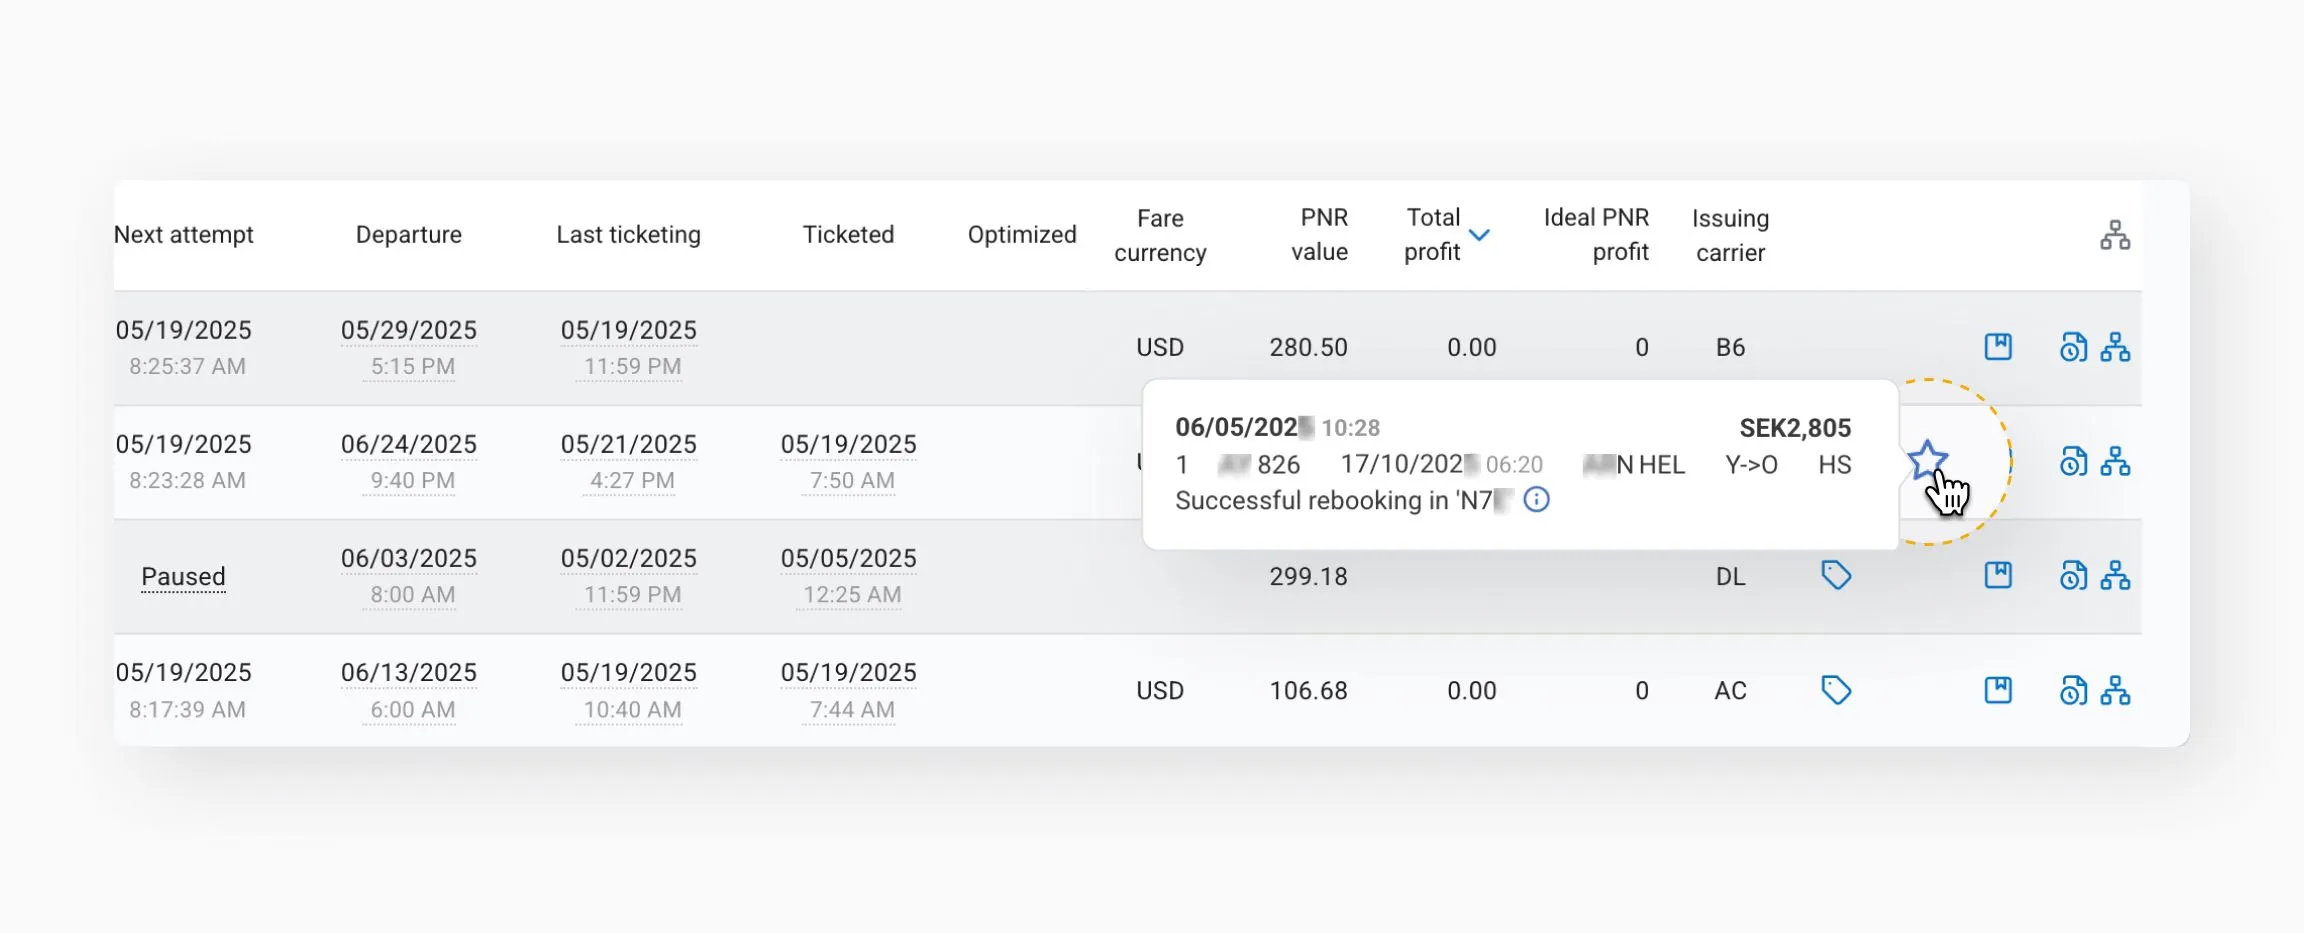Click the tag icon in the AC row
The width and height of the screenshot is (2304, 933).
1835,690
